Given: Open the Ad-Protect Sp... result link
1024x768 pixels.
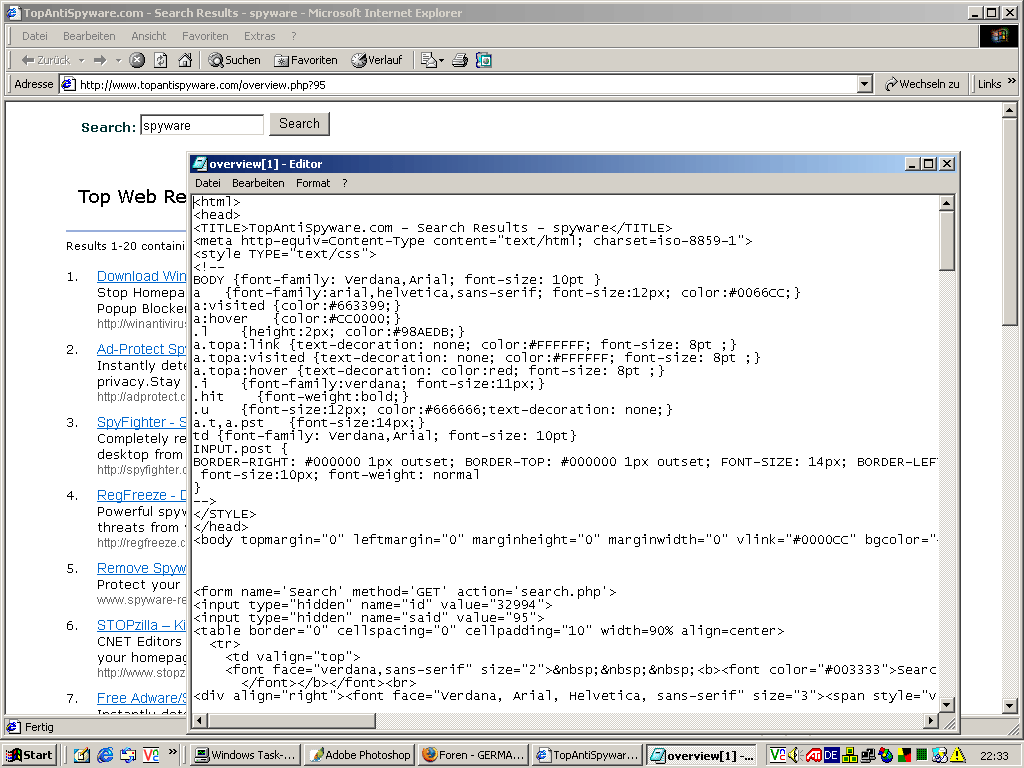Looking at the screenshot, I should tap(142, 349).
